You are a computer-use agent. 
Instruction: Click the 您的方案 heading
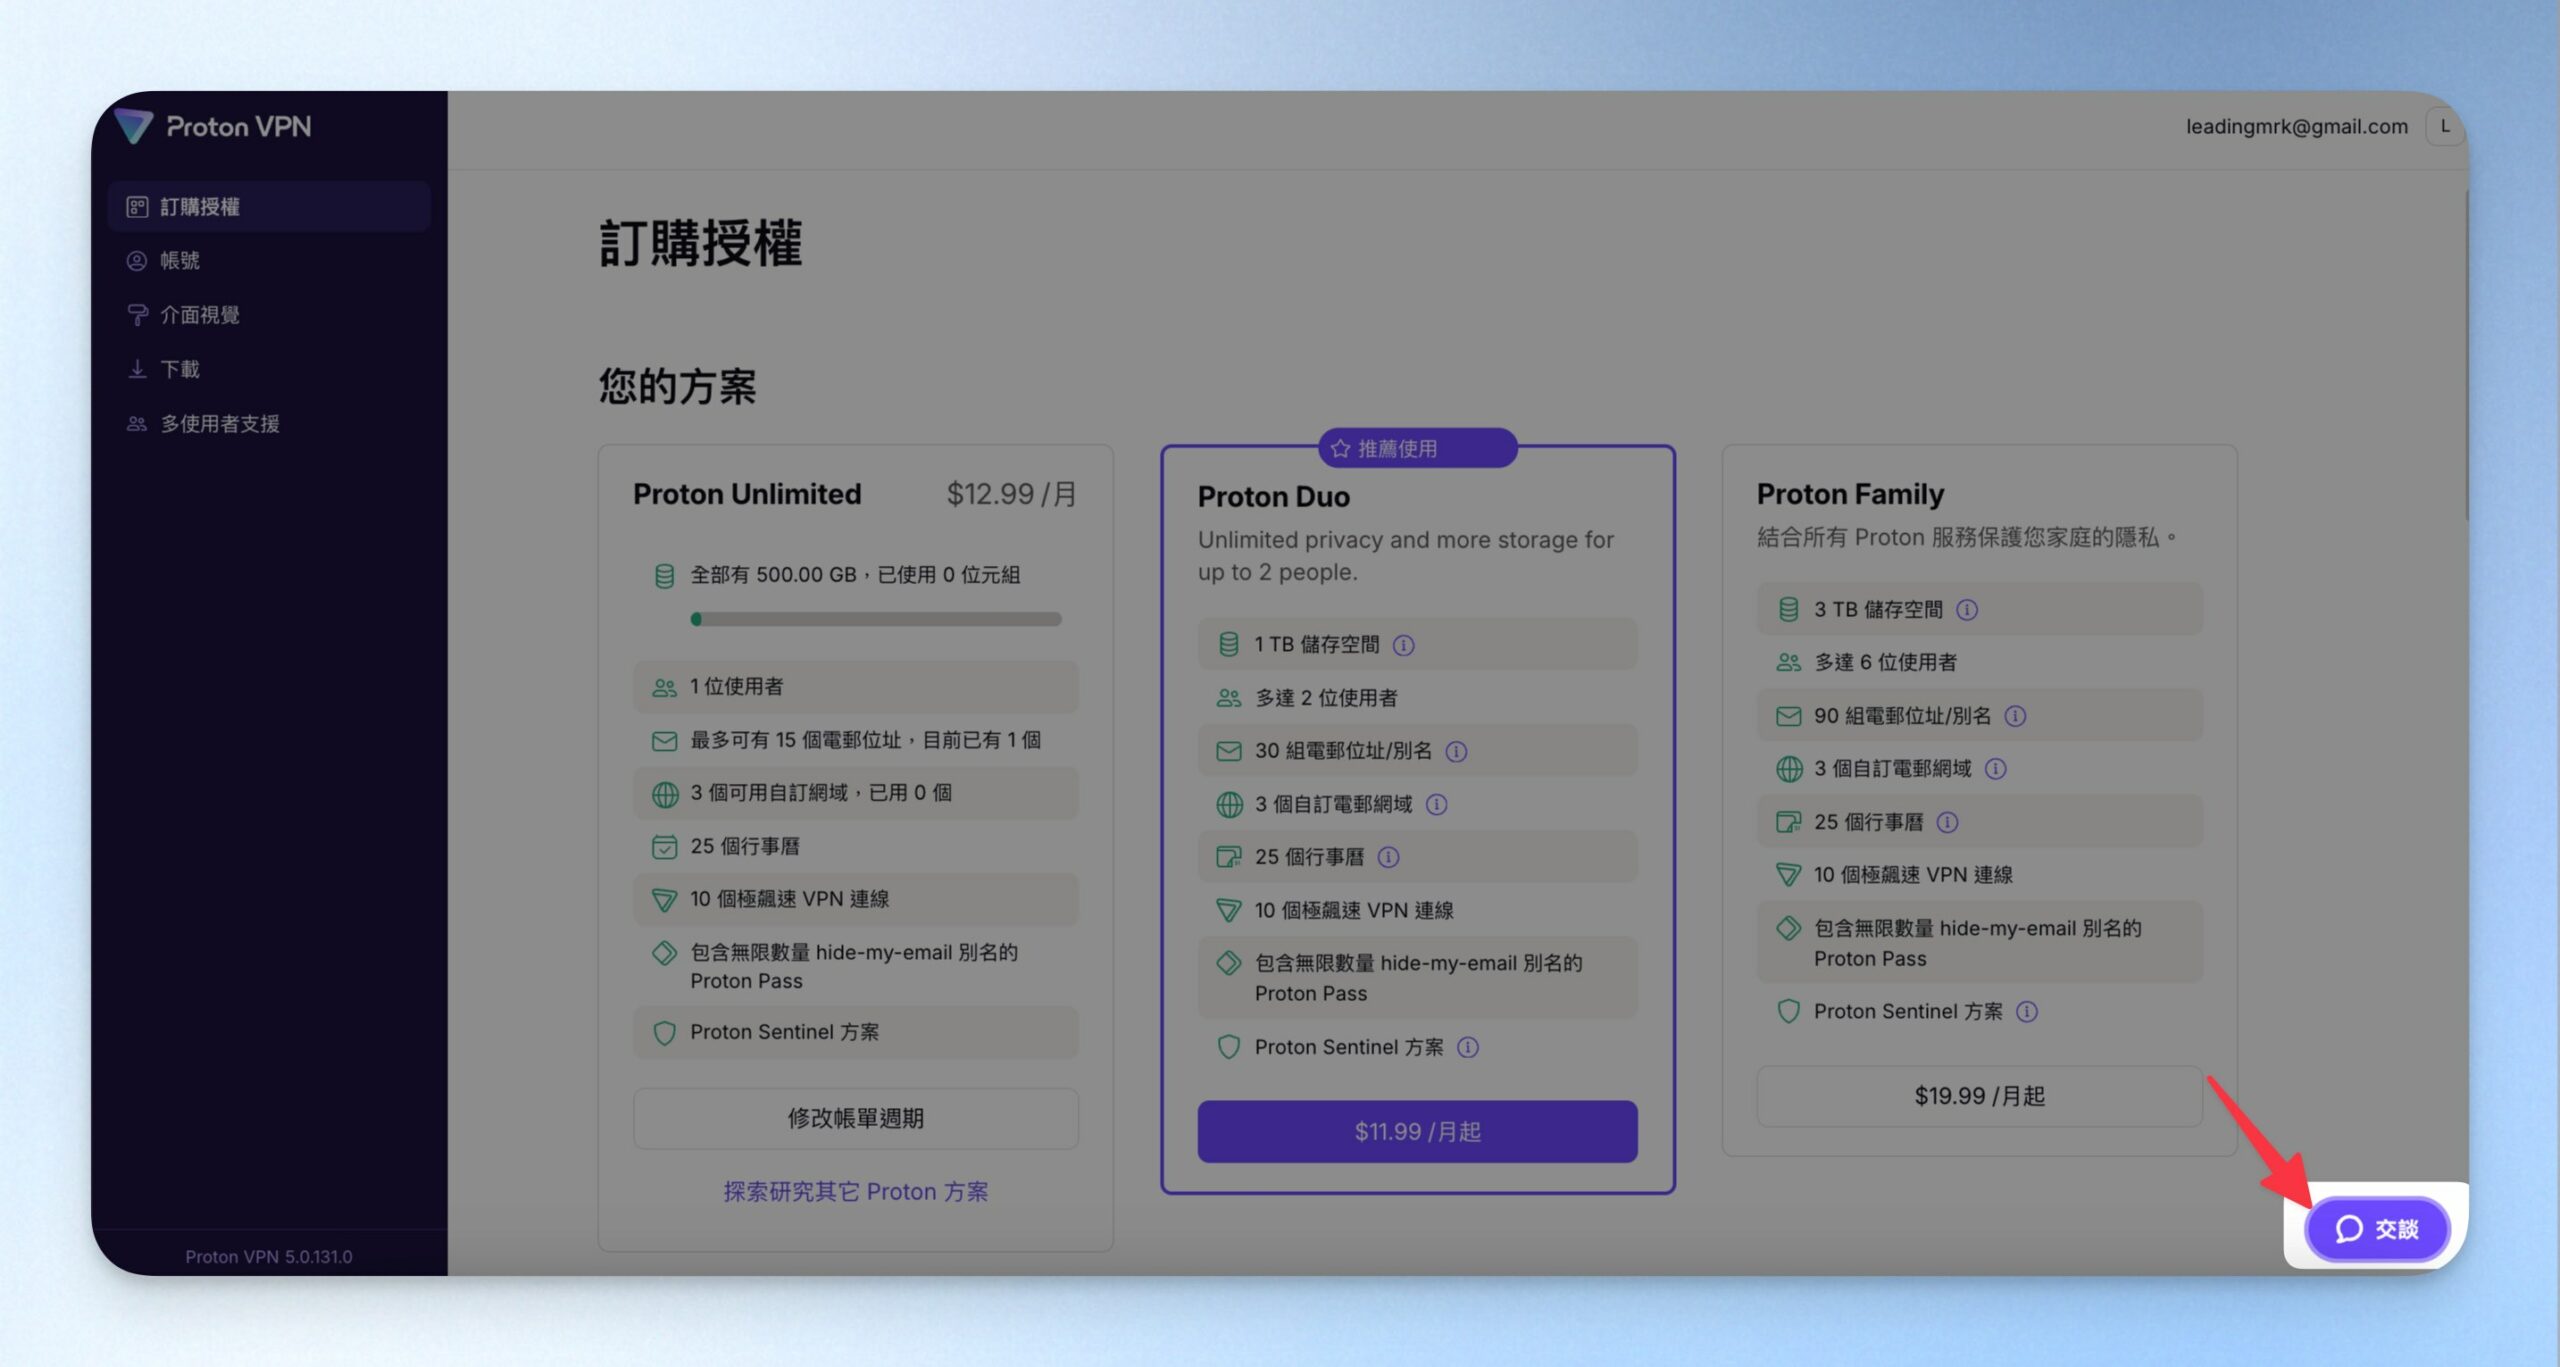(x=677, y=386)
